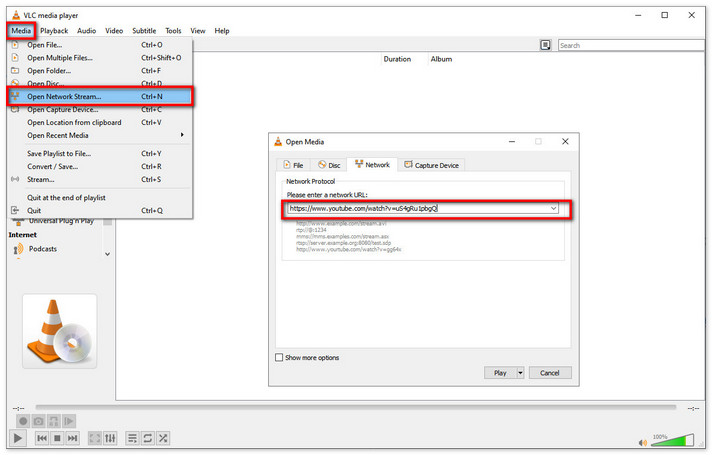Click the Record button
This screenshot has width=712, height=455.
coord(23,421)
